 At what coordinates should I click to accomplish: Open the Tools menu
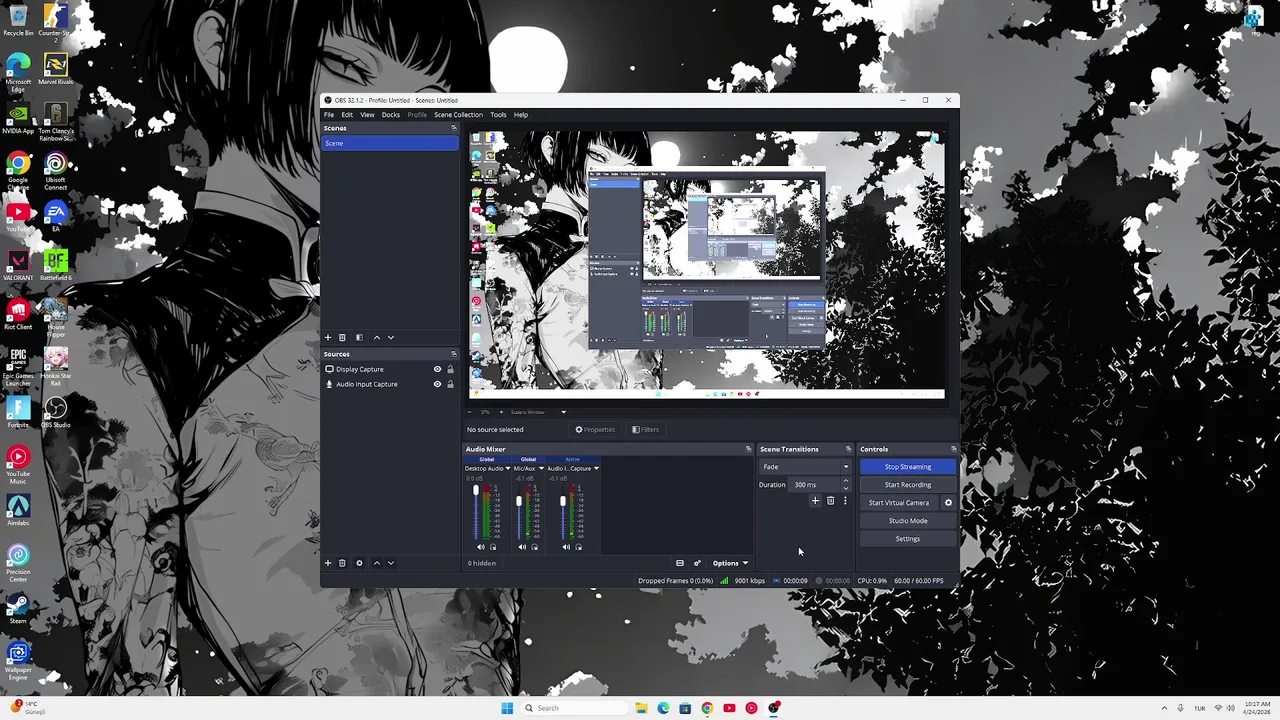point(498,114)
